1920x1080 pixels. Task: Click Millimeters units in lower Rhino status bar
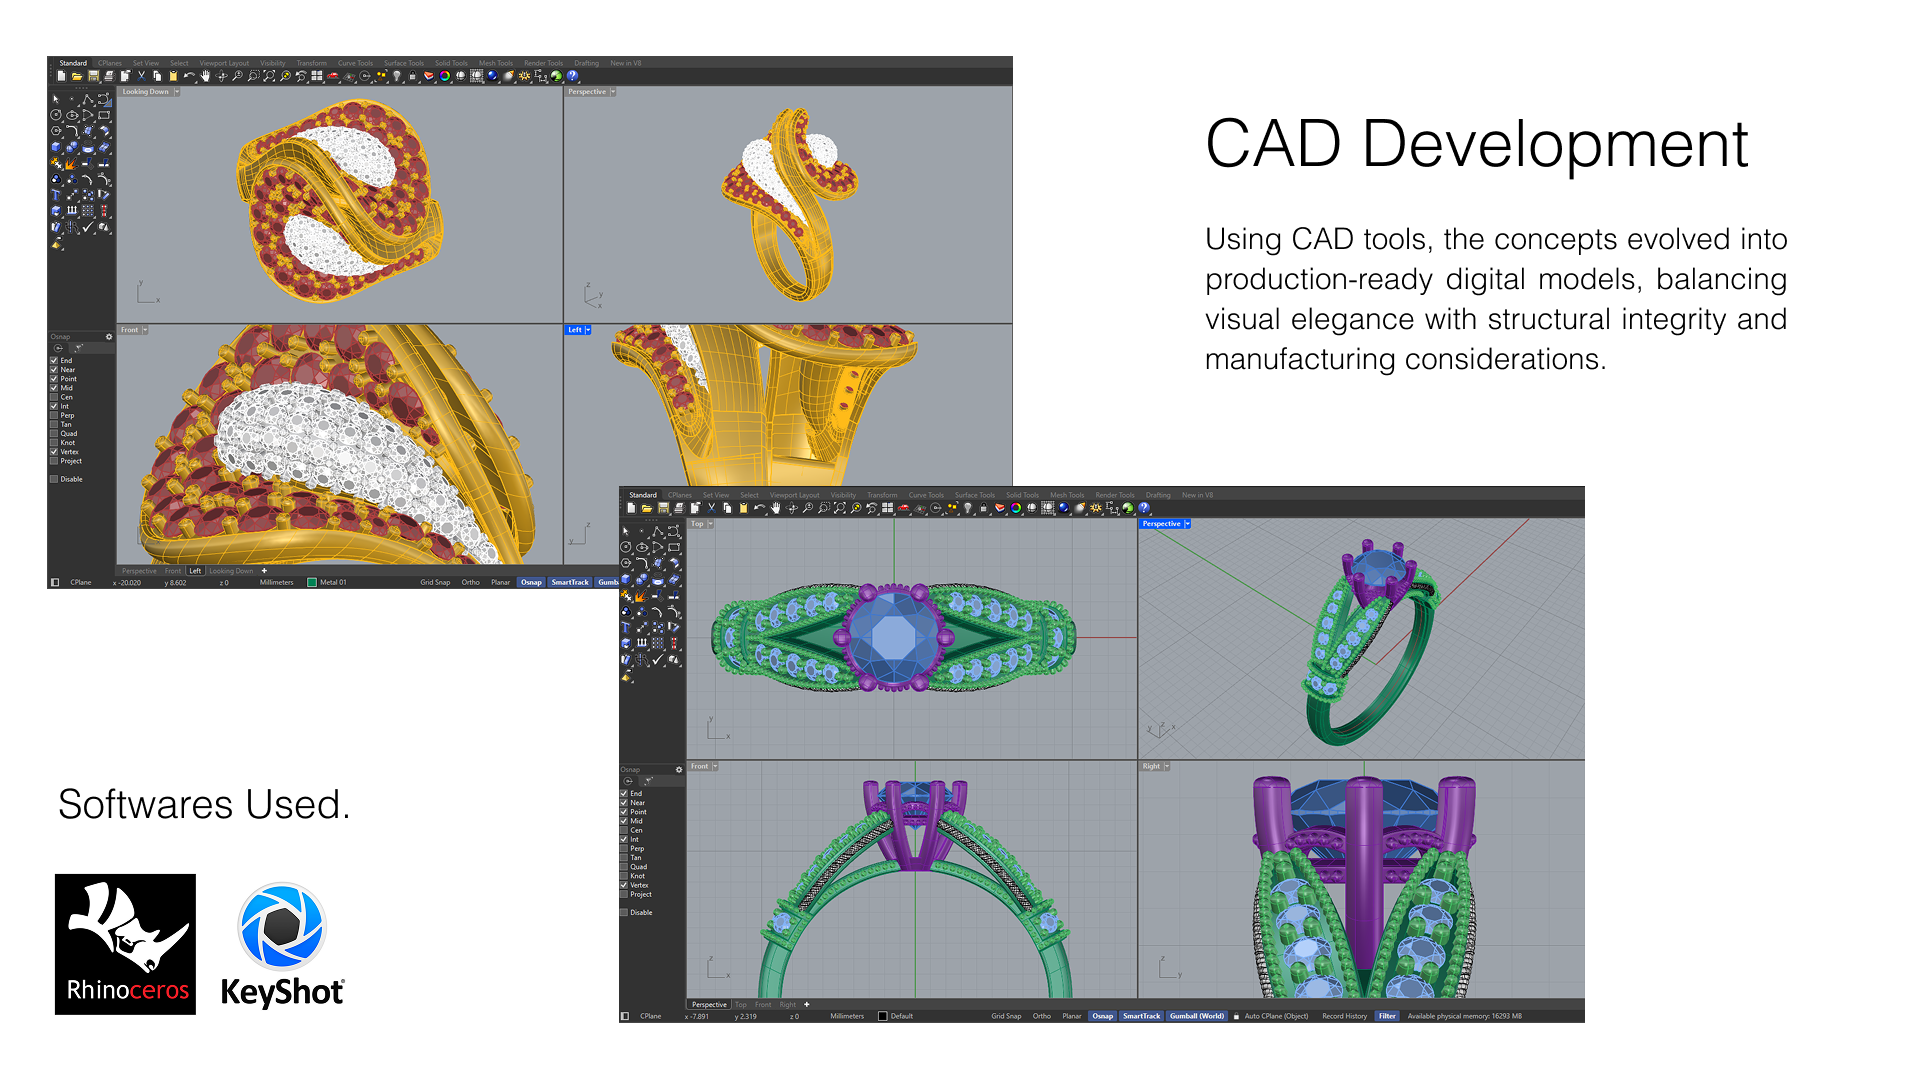click(847, 1016)
